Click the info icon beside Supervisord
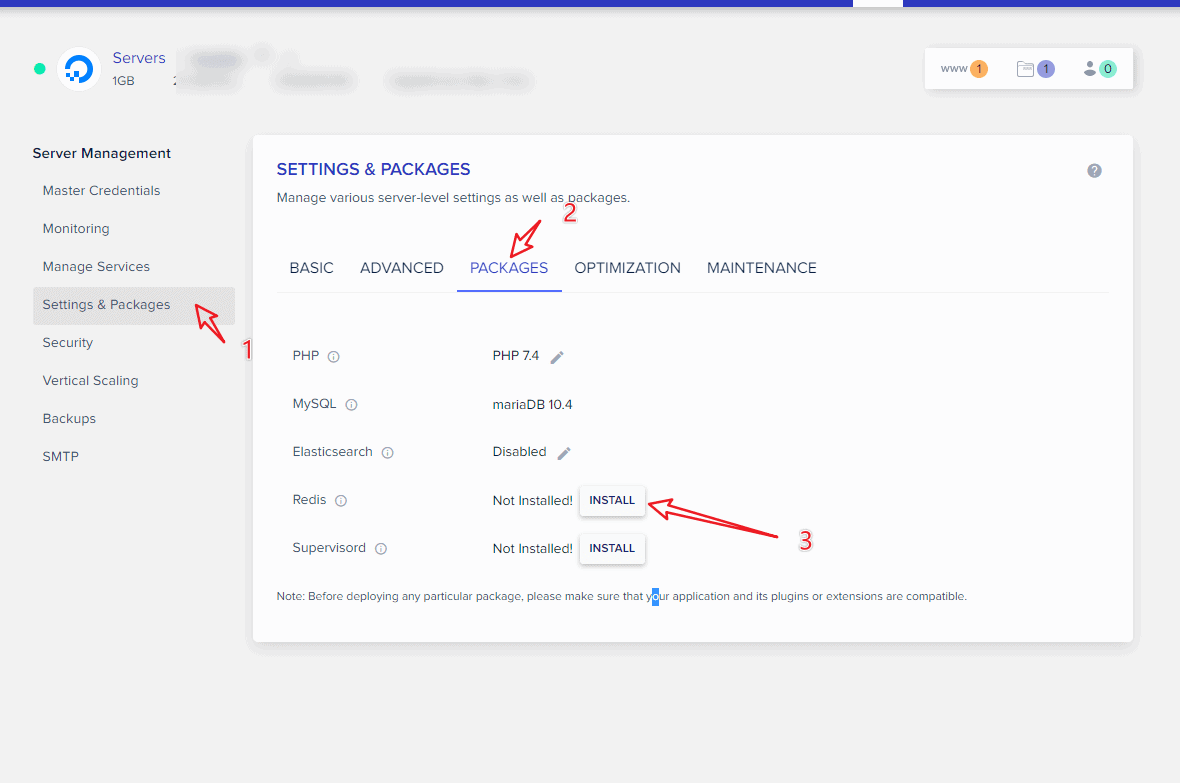This screenshot has width=1180, height=783. (381, 549)
